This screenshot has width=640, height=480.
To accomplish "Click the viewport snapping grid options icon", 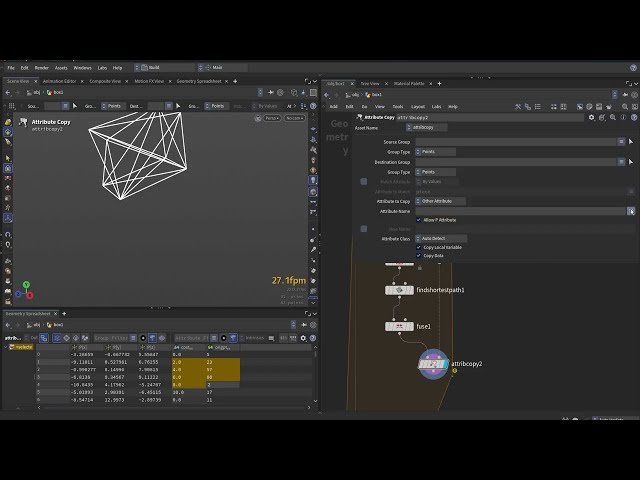I will pyautogui.click(x=12, y=106).
